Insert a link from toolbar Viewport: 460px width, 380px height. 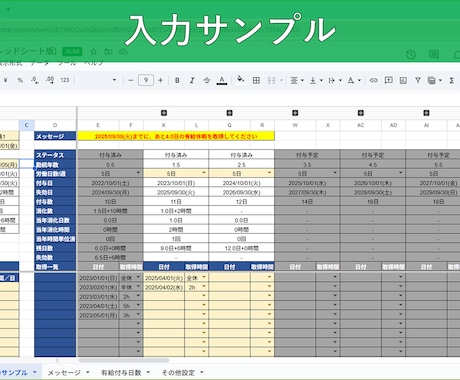coord(374,80)
